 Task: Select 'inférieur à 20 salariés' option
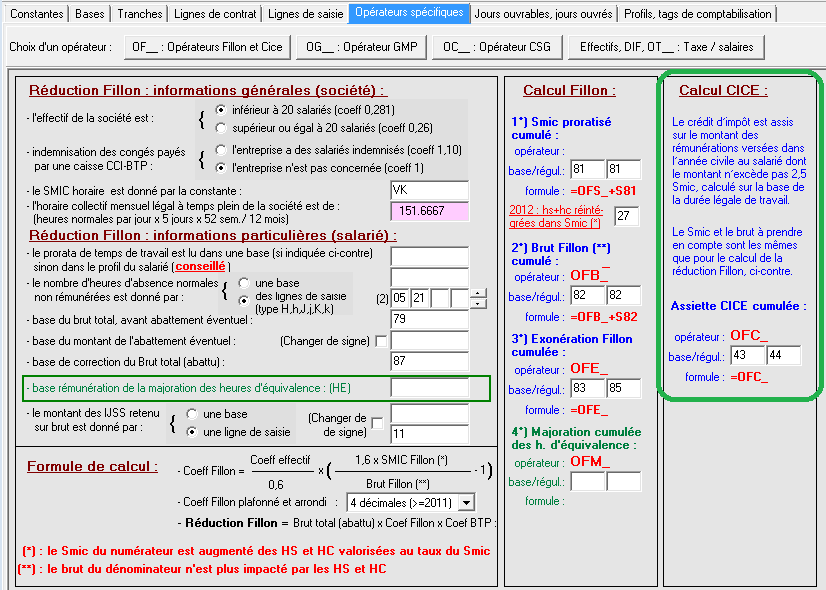point(221,110)
